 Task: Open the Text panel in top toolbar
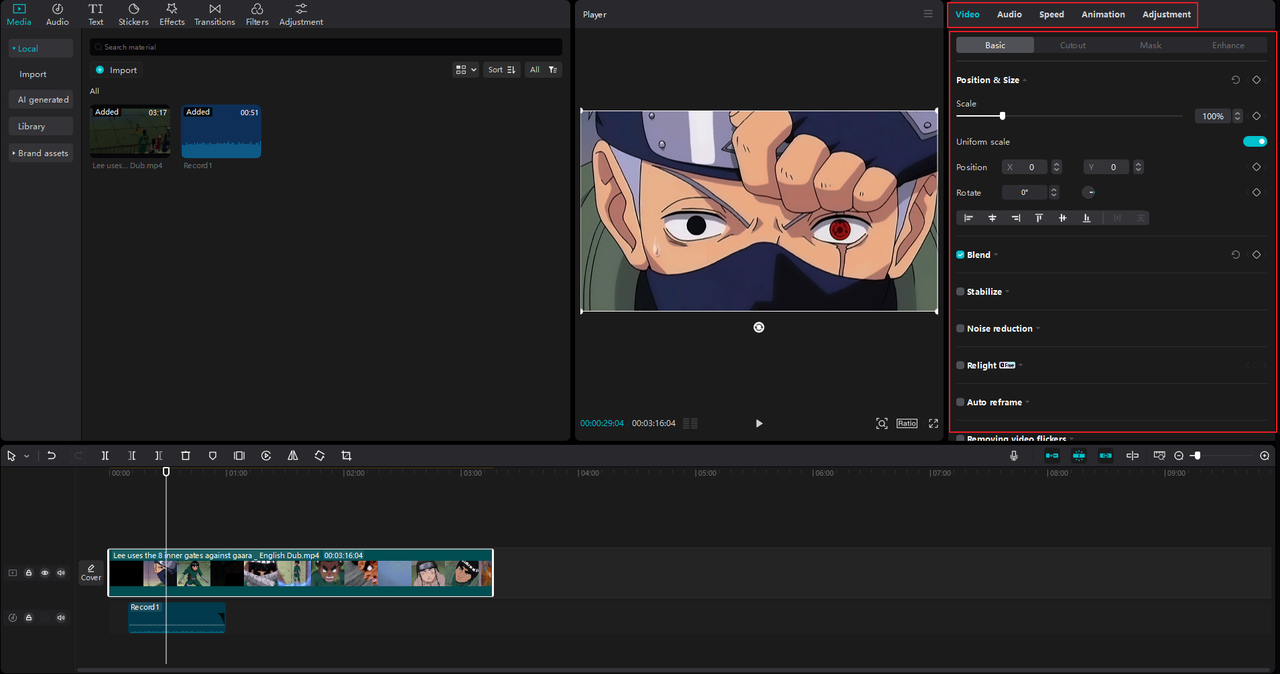95,14
